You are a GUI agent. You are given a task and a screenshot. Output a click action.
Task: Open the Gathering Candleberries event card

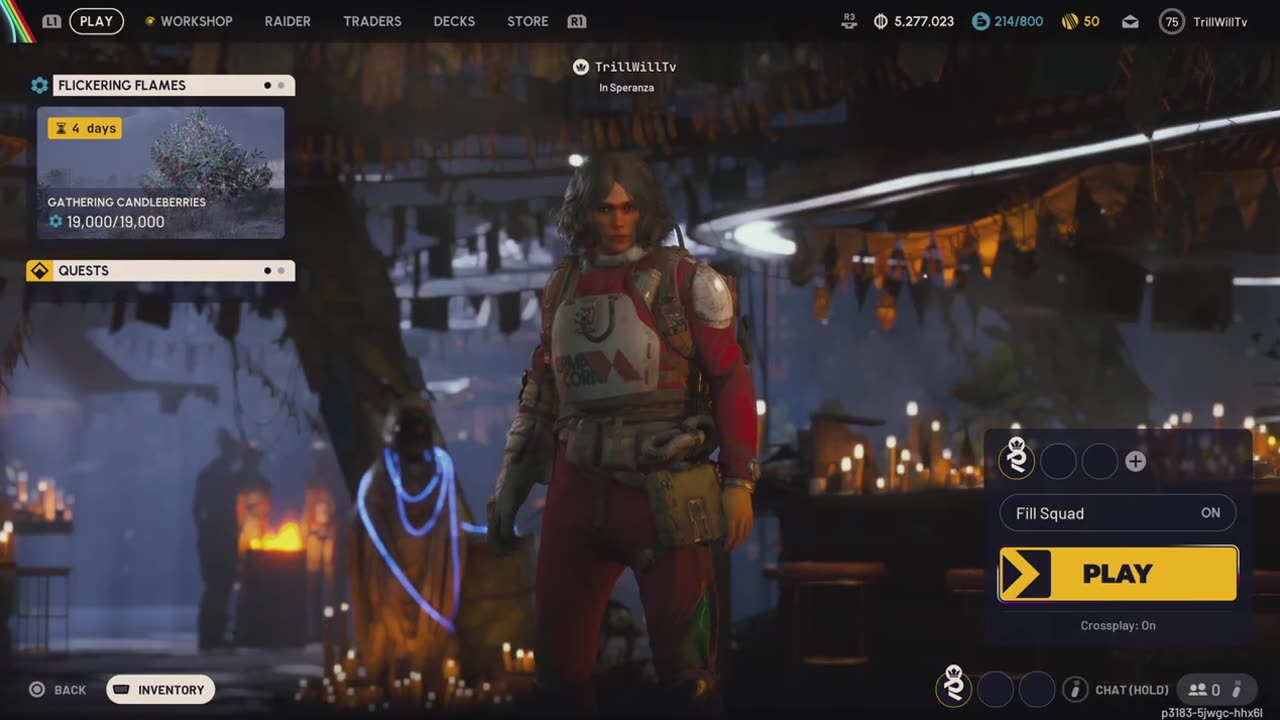coord(161,173)
